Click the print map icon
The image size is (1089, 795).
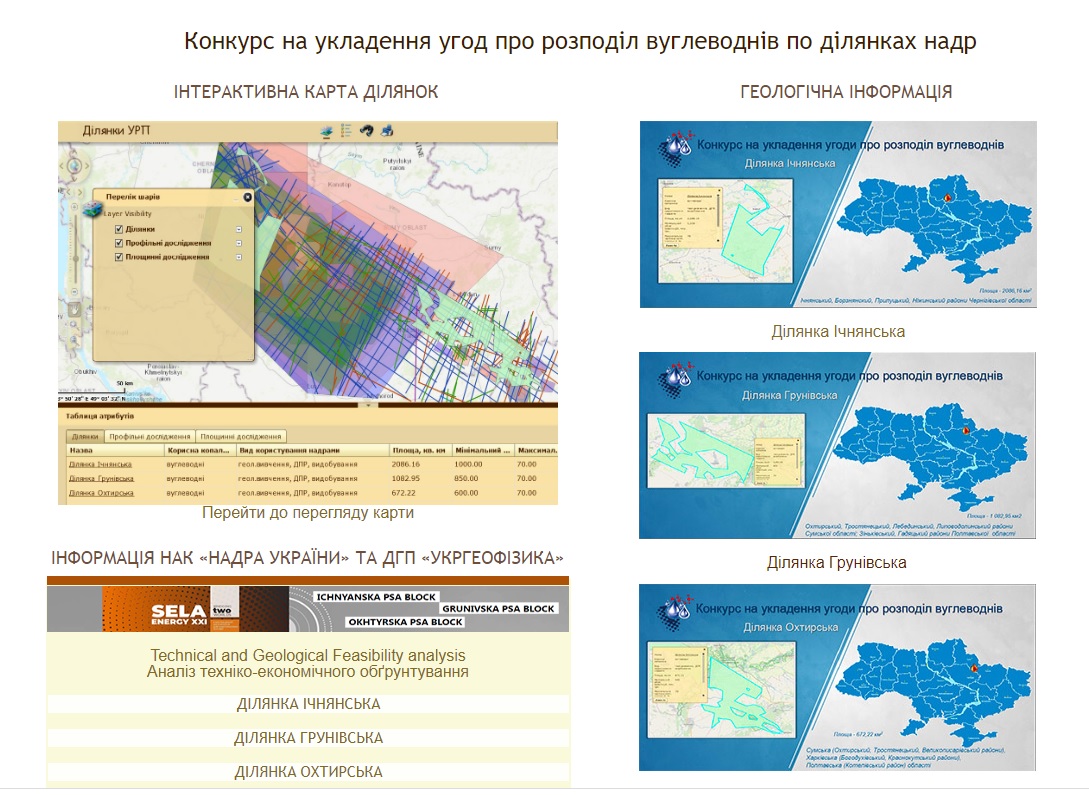click(387, 131)
